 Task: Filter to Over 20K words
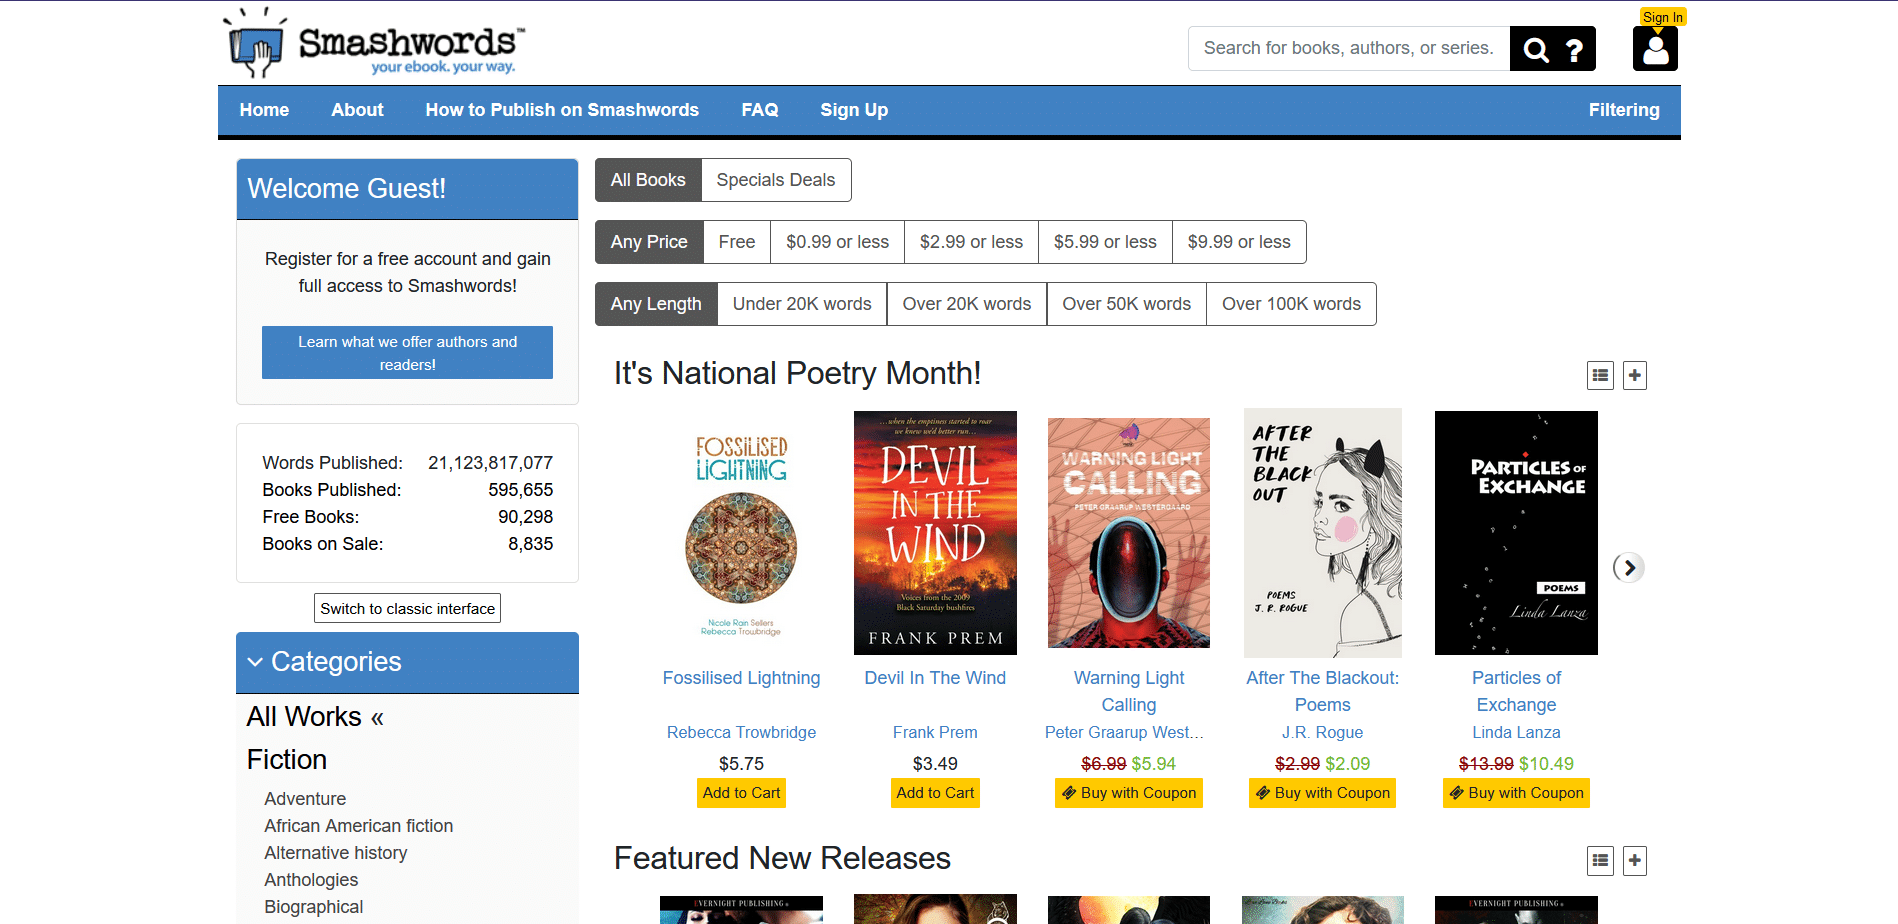point(967,304)
